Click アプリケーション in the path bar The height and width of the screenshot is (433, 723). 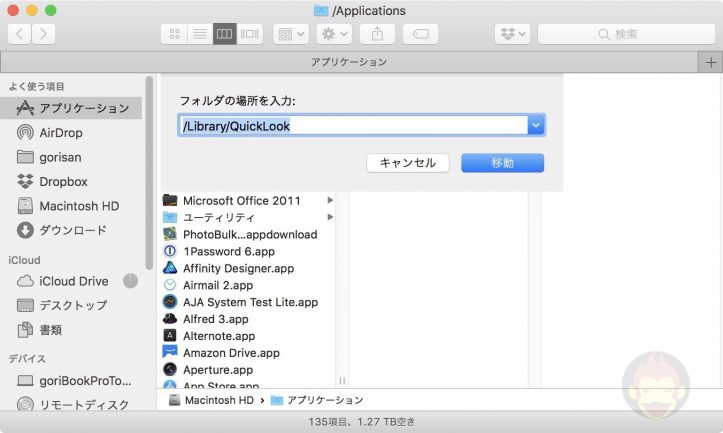(317, 400)
